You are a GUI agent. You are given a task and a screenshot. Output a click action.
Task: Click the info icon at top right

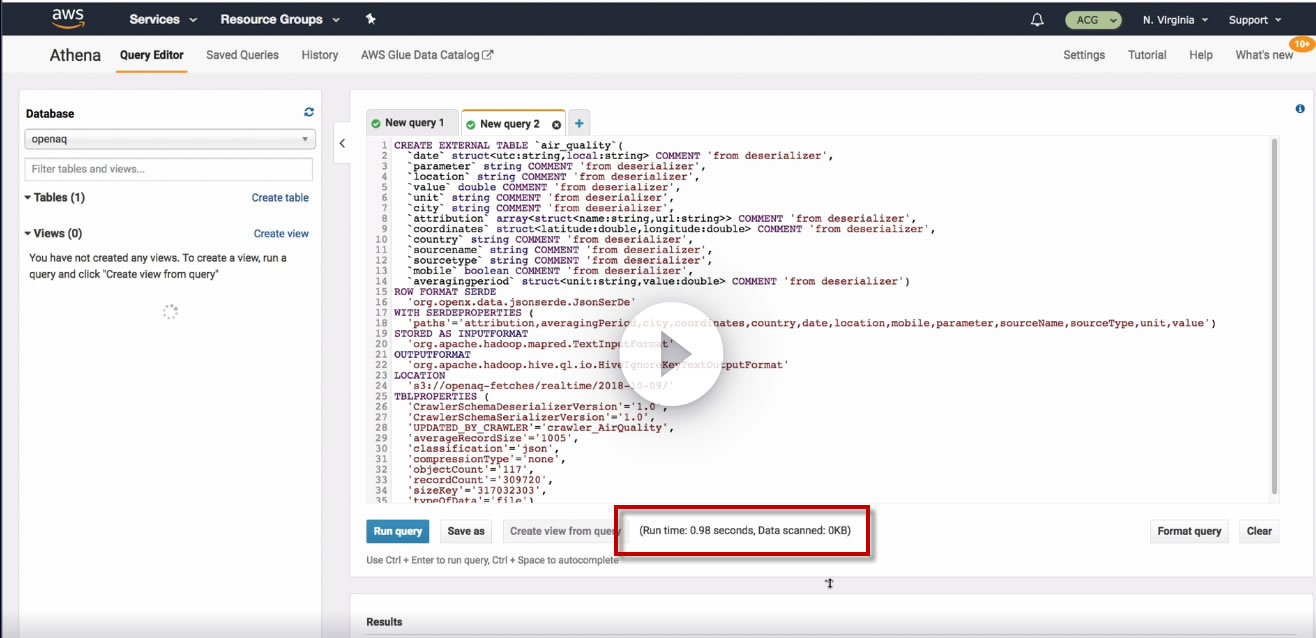[x=1300, y=109]
